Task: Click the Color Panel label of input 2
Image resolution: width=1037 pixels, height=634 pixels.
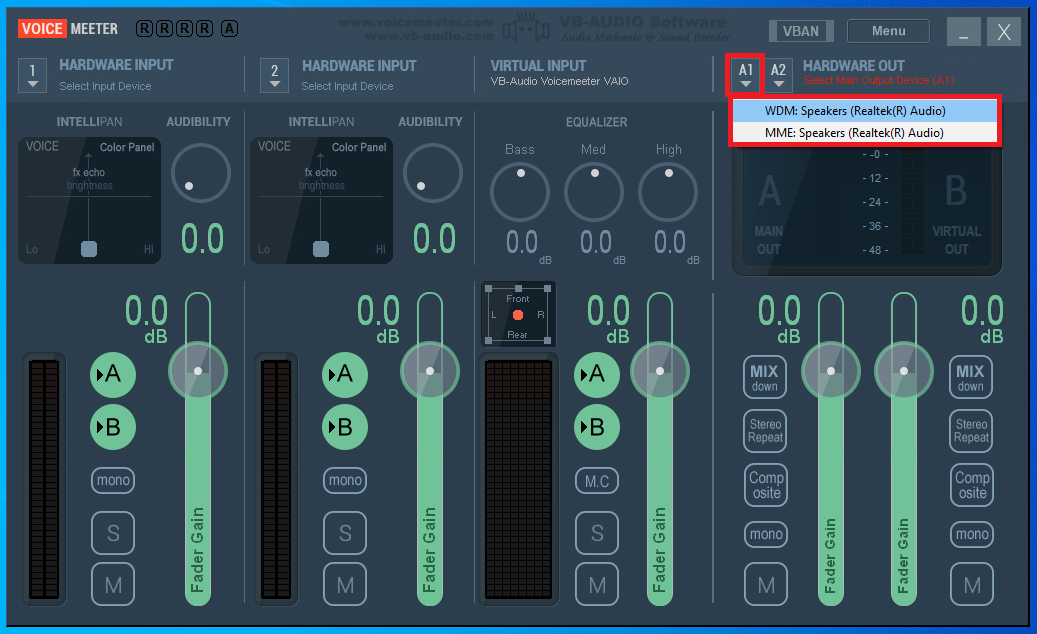Action: pyautogui.click(x=359, y=147)
